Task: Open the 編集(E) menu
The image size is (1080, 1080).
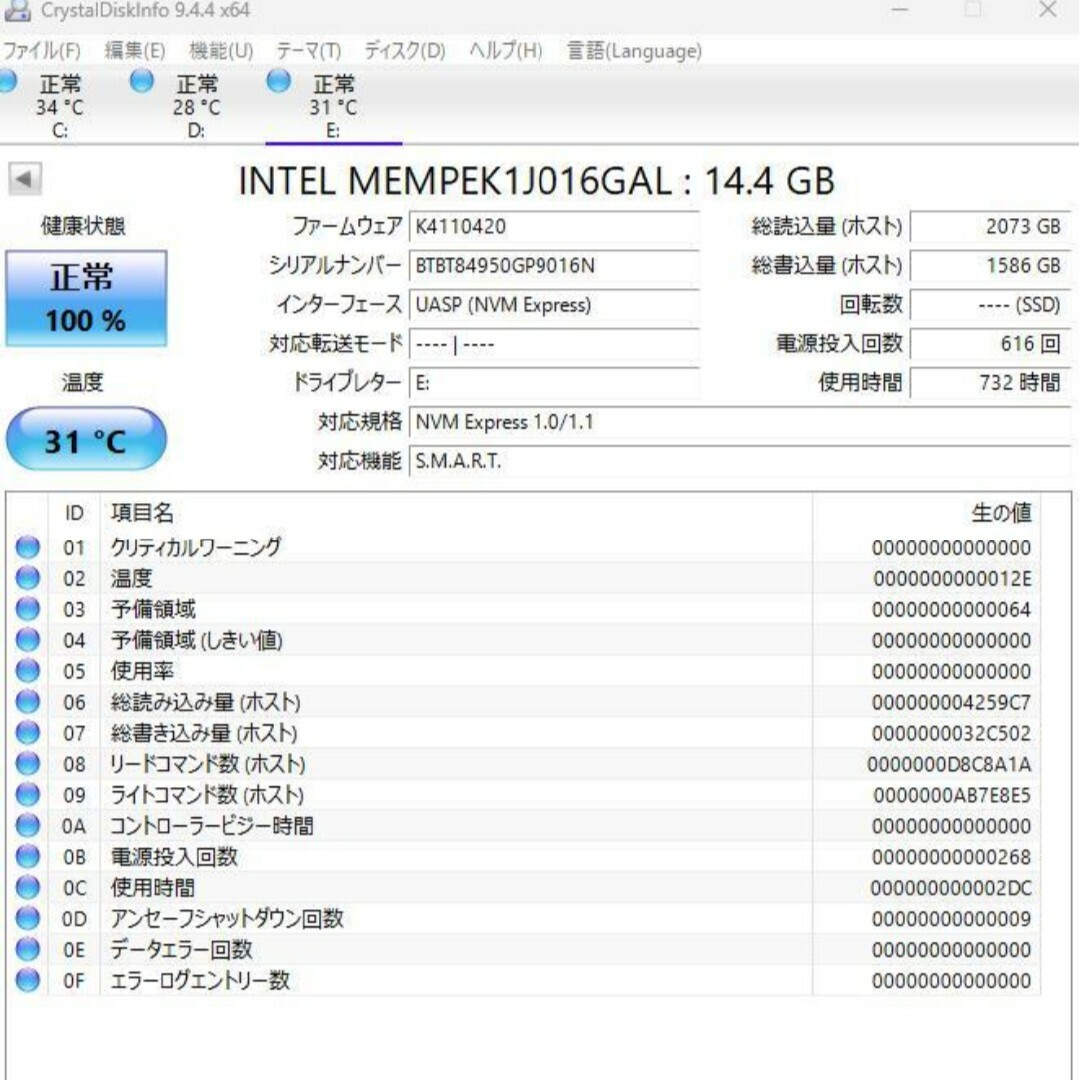Action: 135,51
